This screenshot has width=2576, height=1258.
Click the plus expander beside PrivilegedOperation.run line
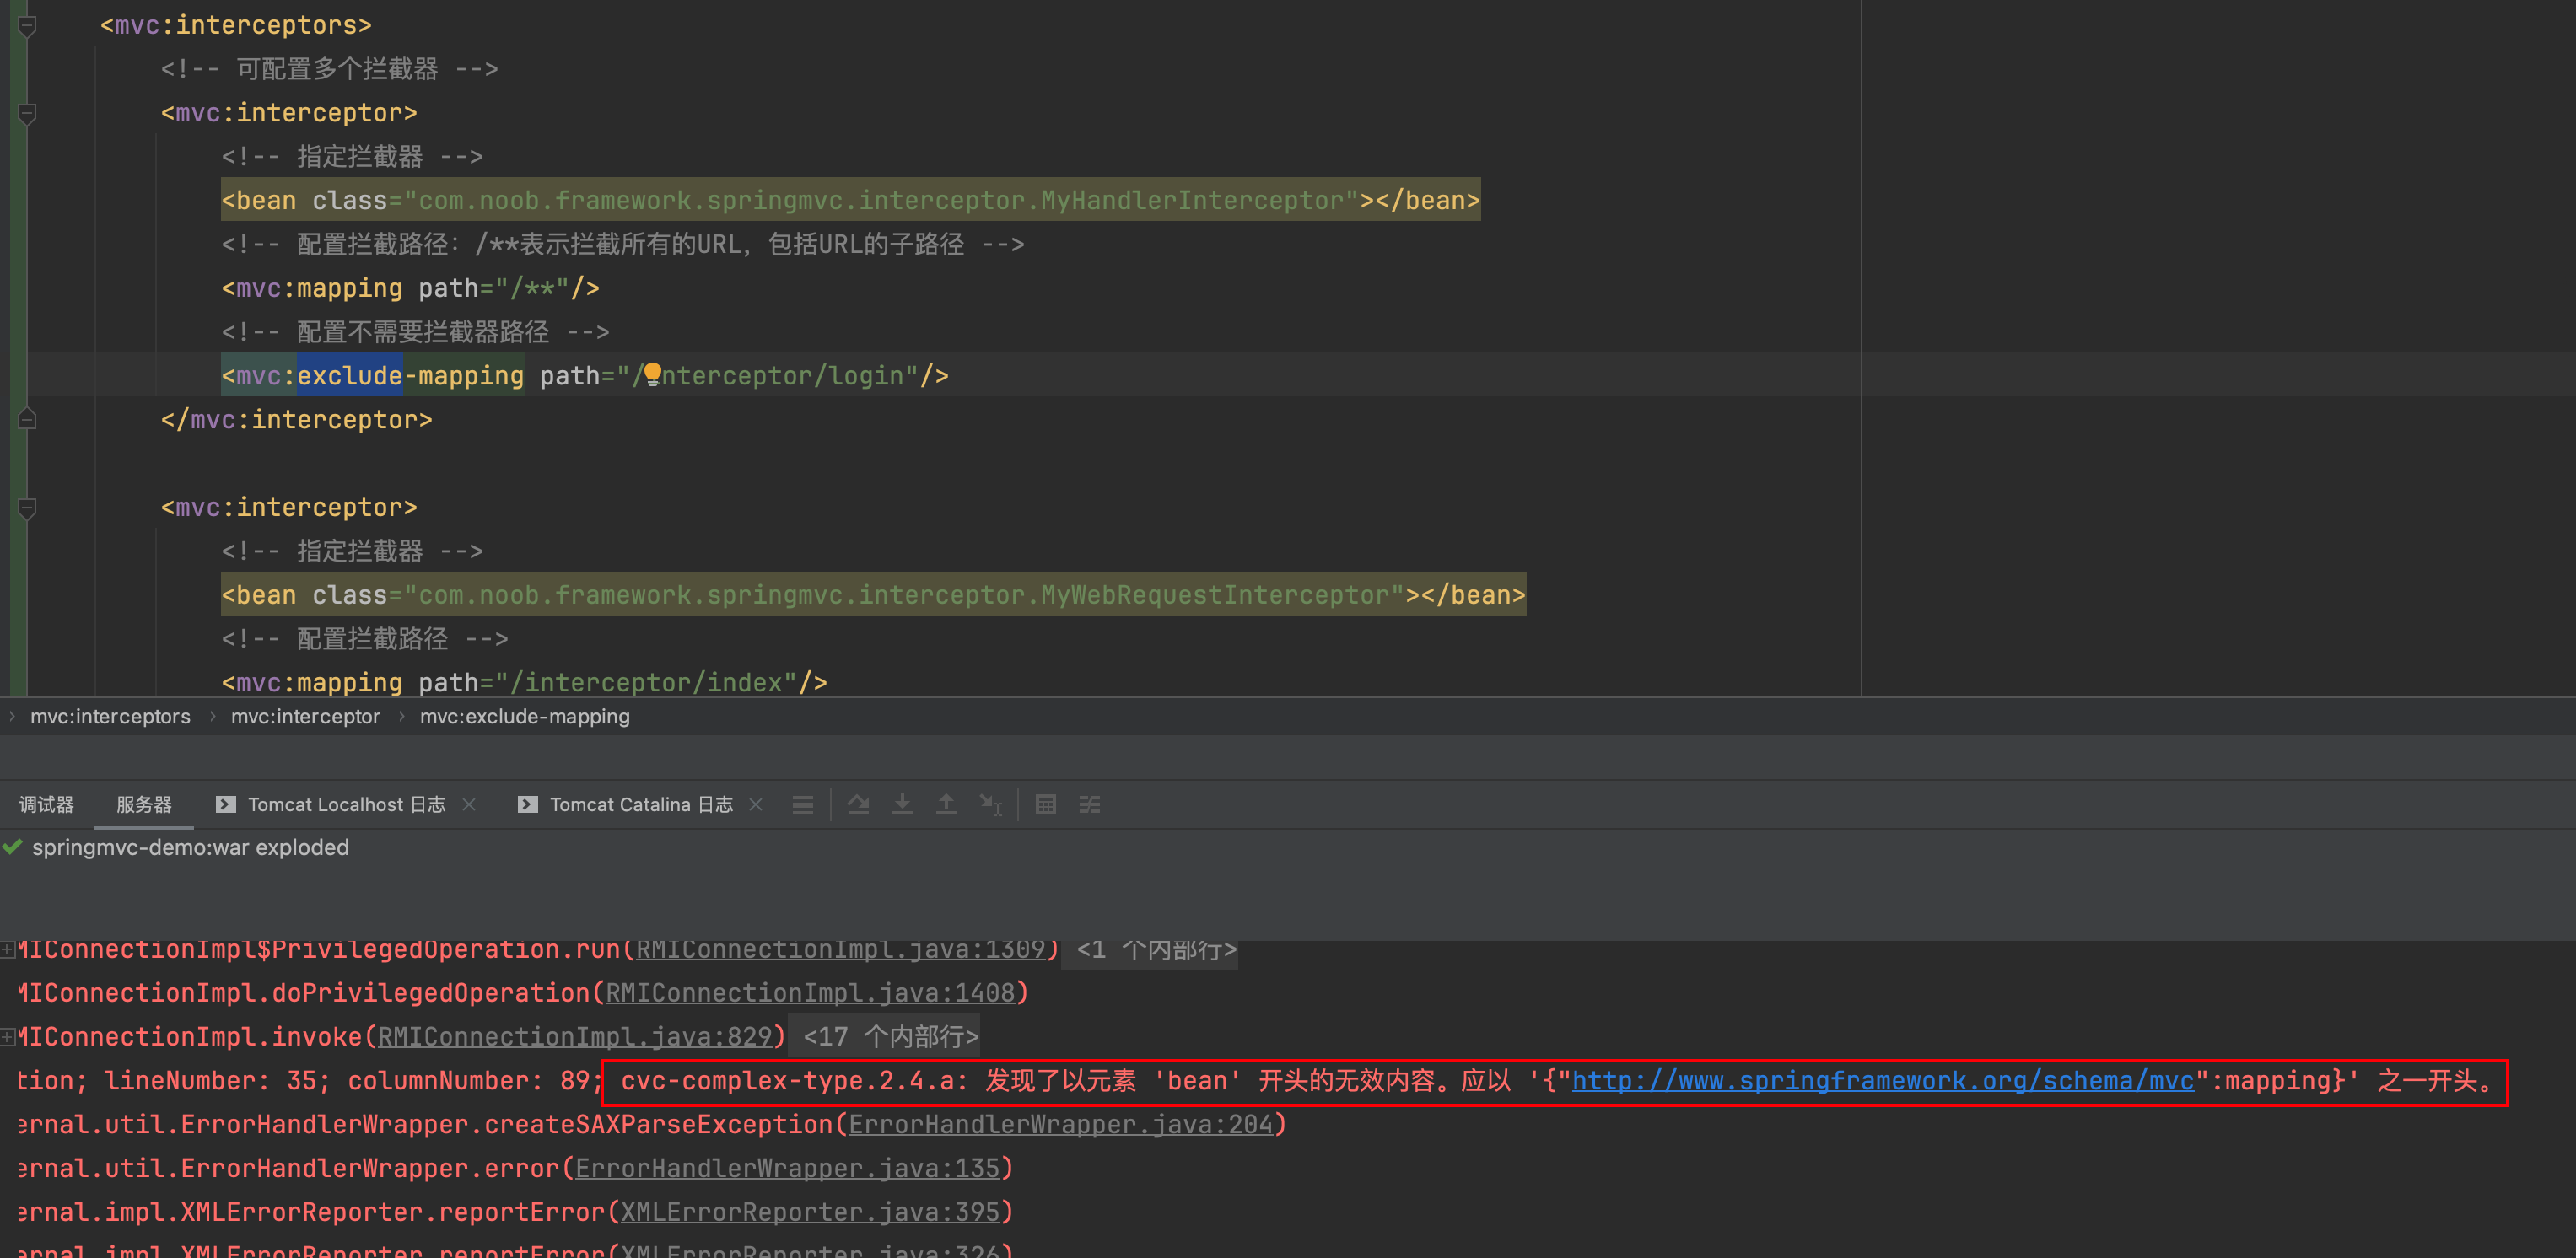[x=8, y=949]
